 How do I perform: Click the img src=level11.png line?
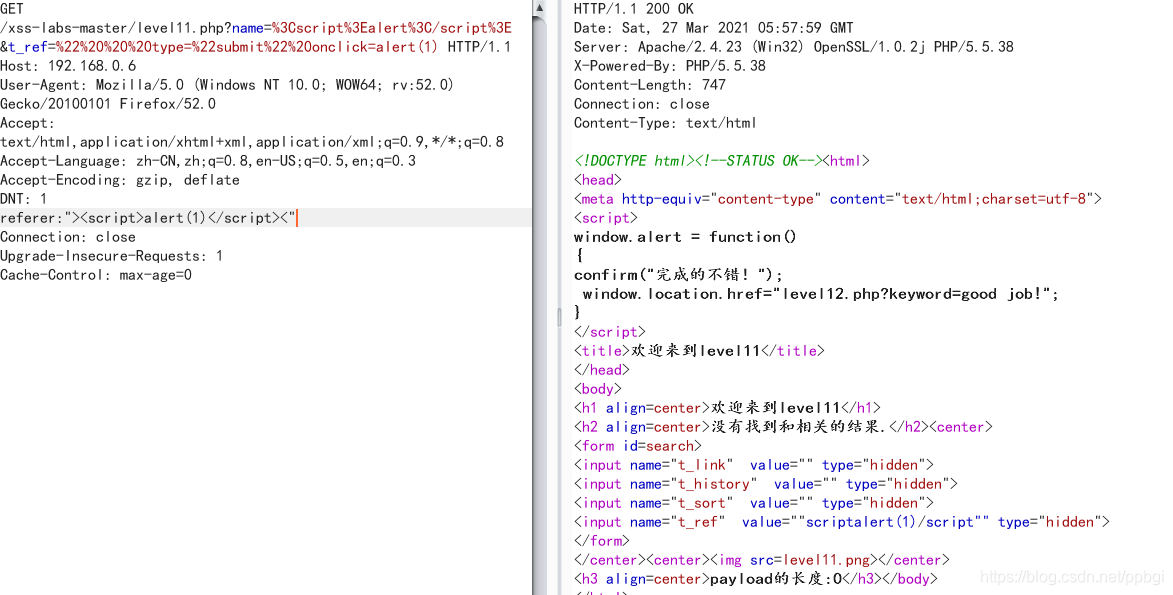762,560
